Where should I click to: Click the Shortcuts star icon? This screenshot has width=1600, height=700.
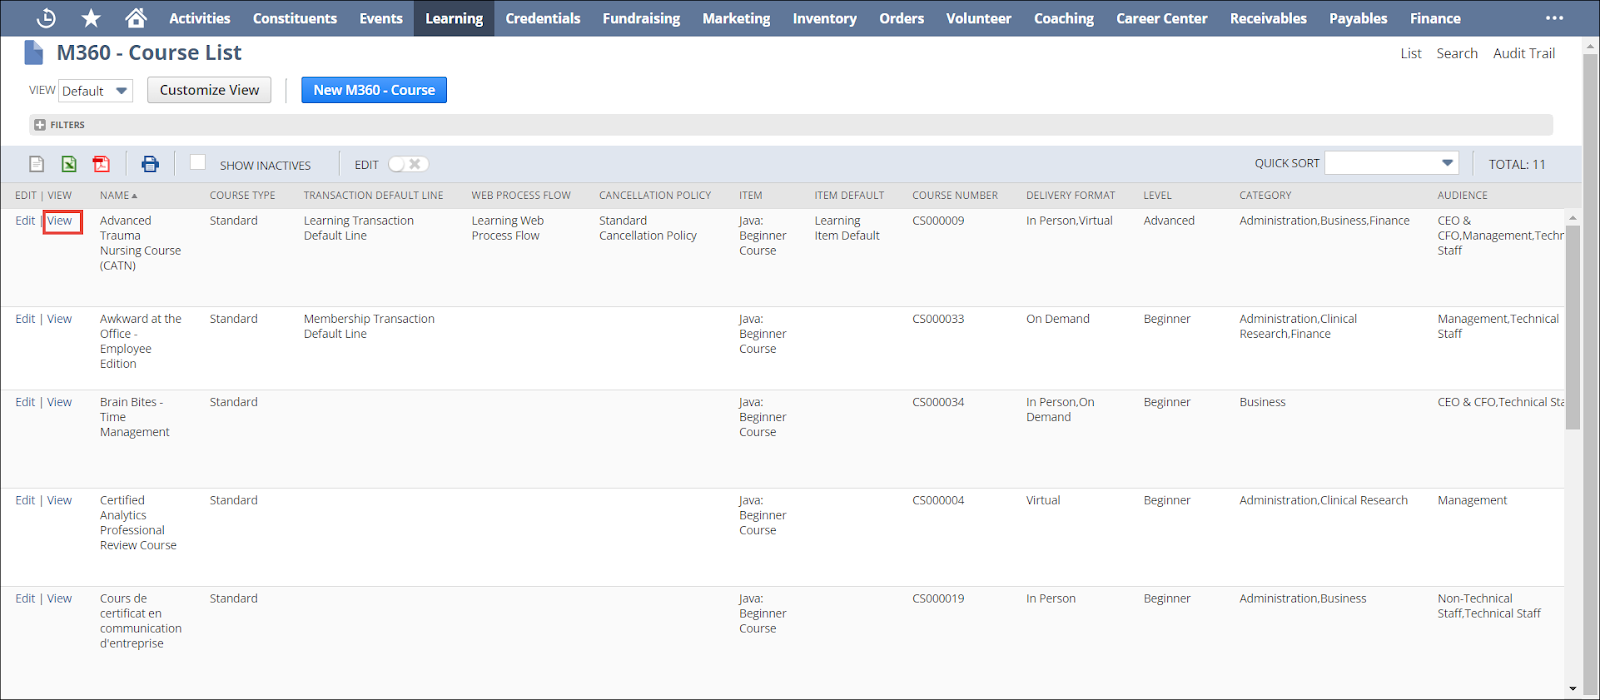tap(91, 18)
